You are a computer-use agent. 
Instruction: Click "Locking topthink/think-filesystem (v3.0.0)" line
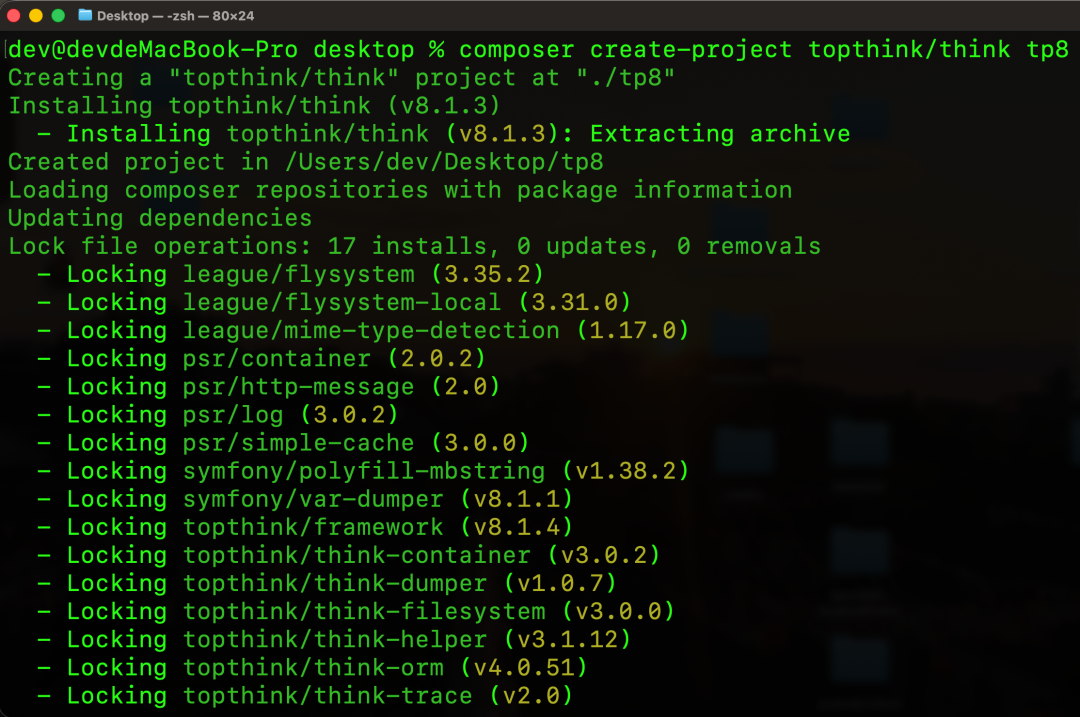(356, 612)
